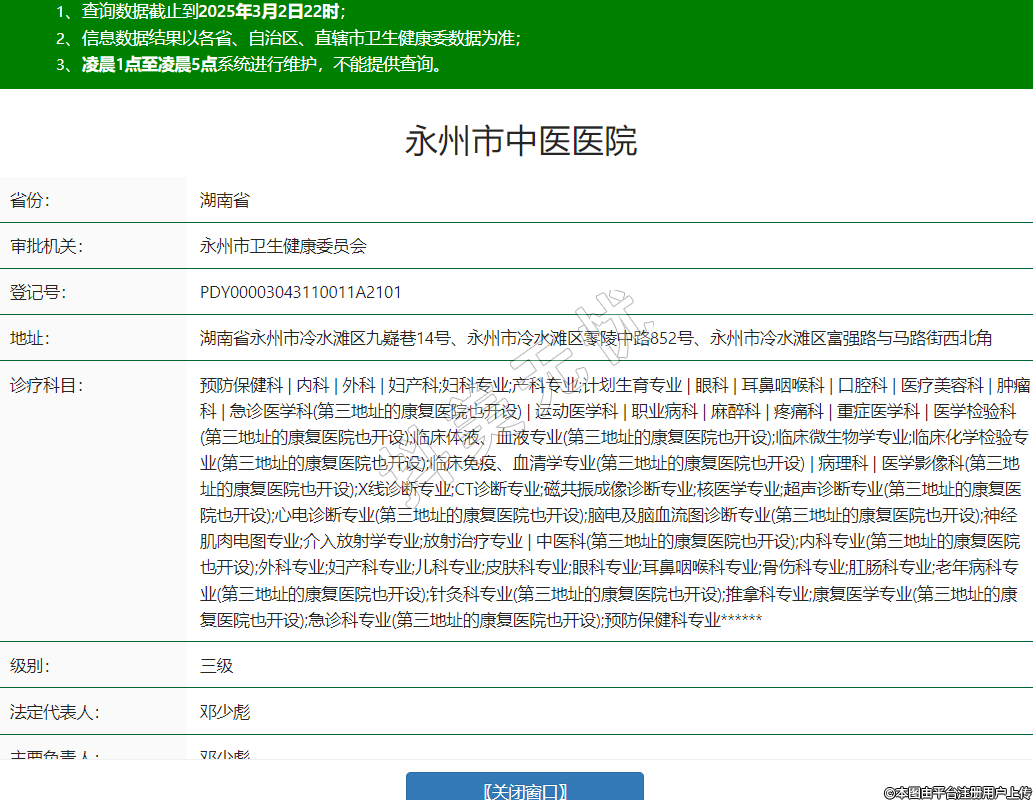This screenshot has width=1033, height=800.
Task: Click the 地址 field label
Action: tap(29, 338)
